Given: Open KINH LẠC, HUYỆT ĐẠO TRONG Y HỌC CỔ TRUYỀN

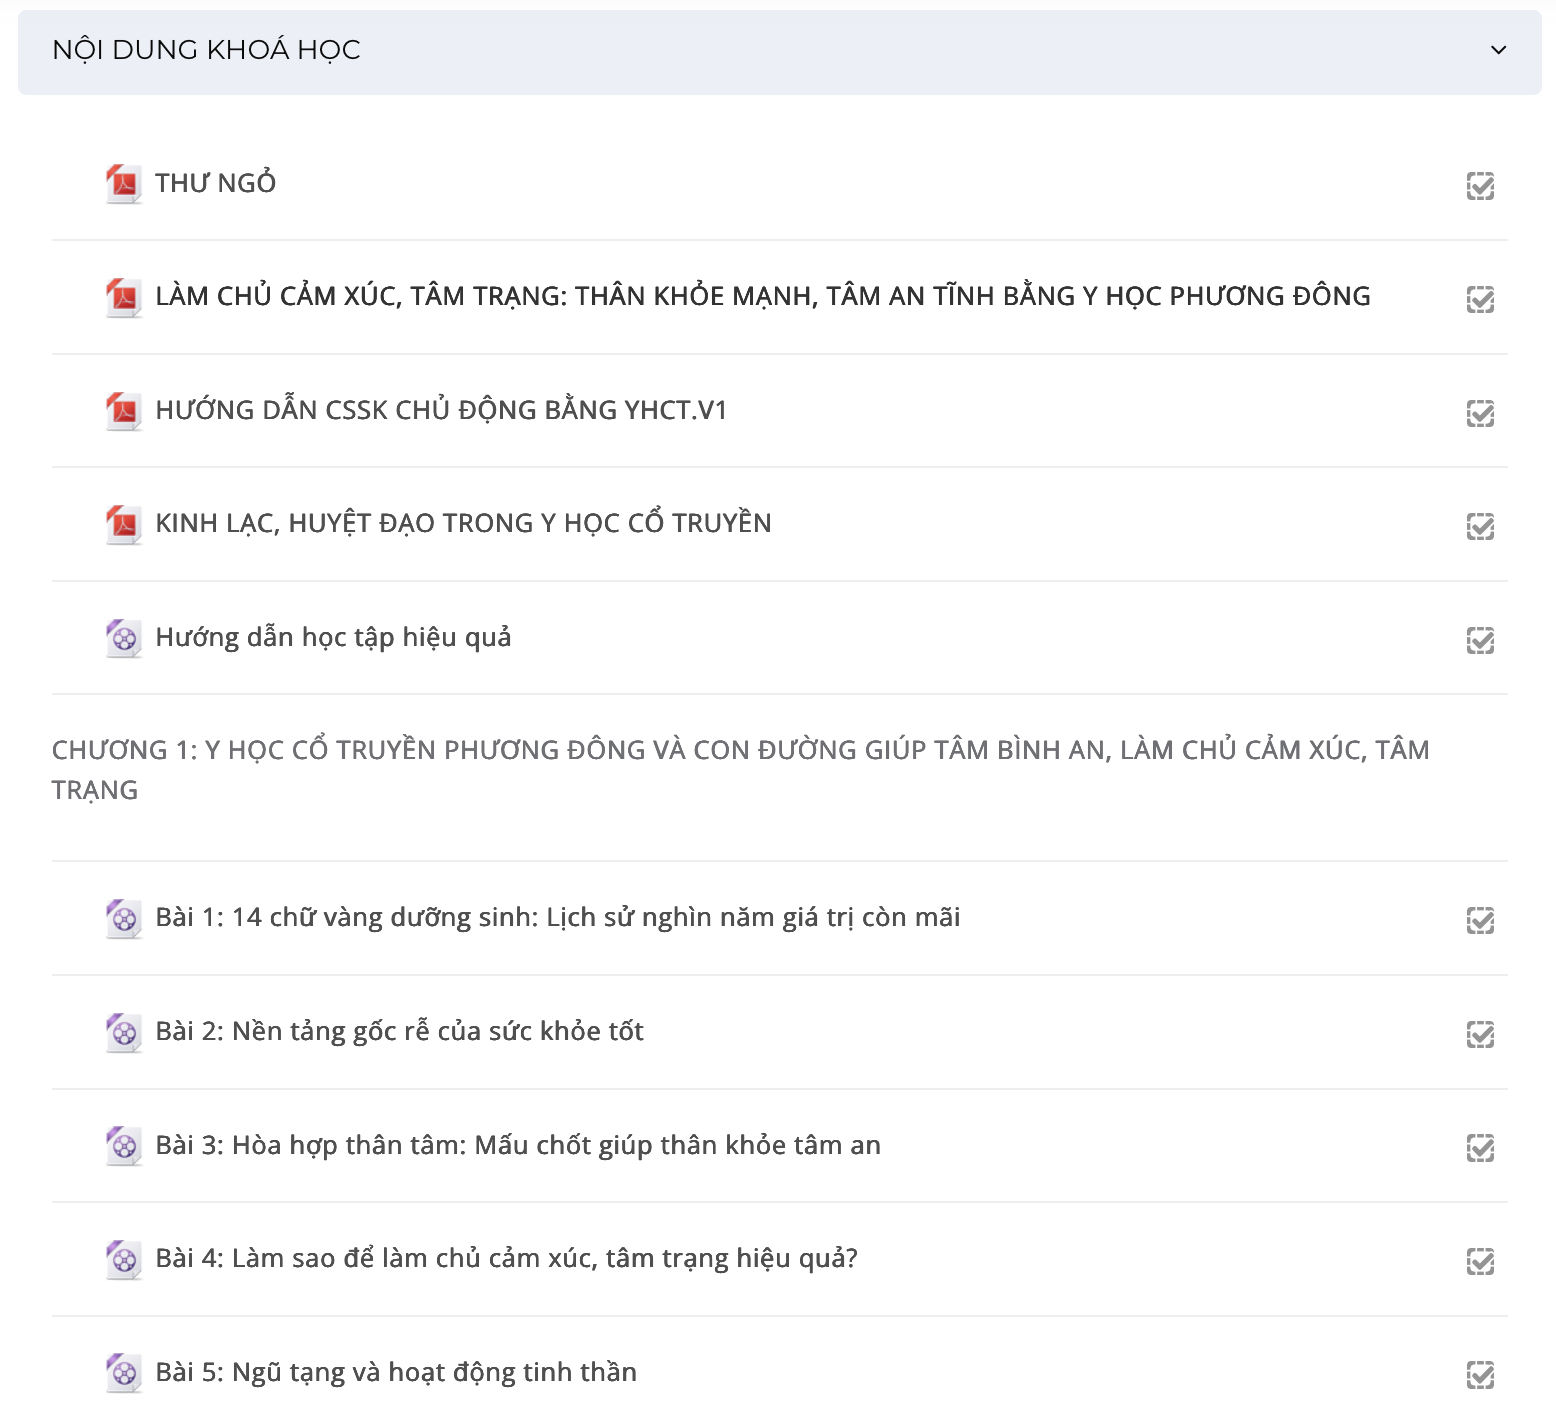Looking at the screenshot, I should point(463,524).
